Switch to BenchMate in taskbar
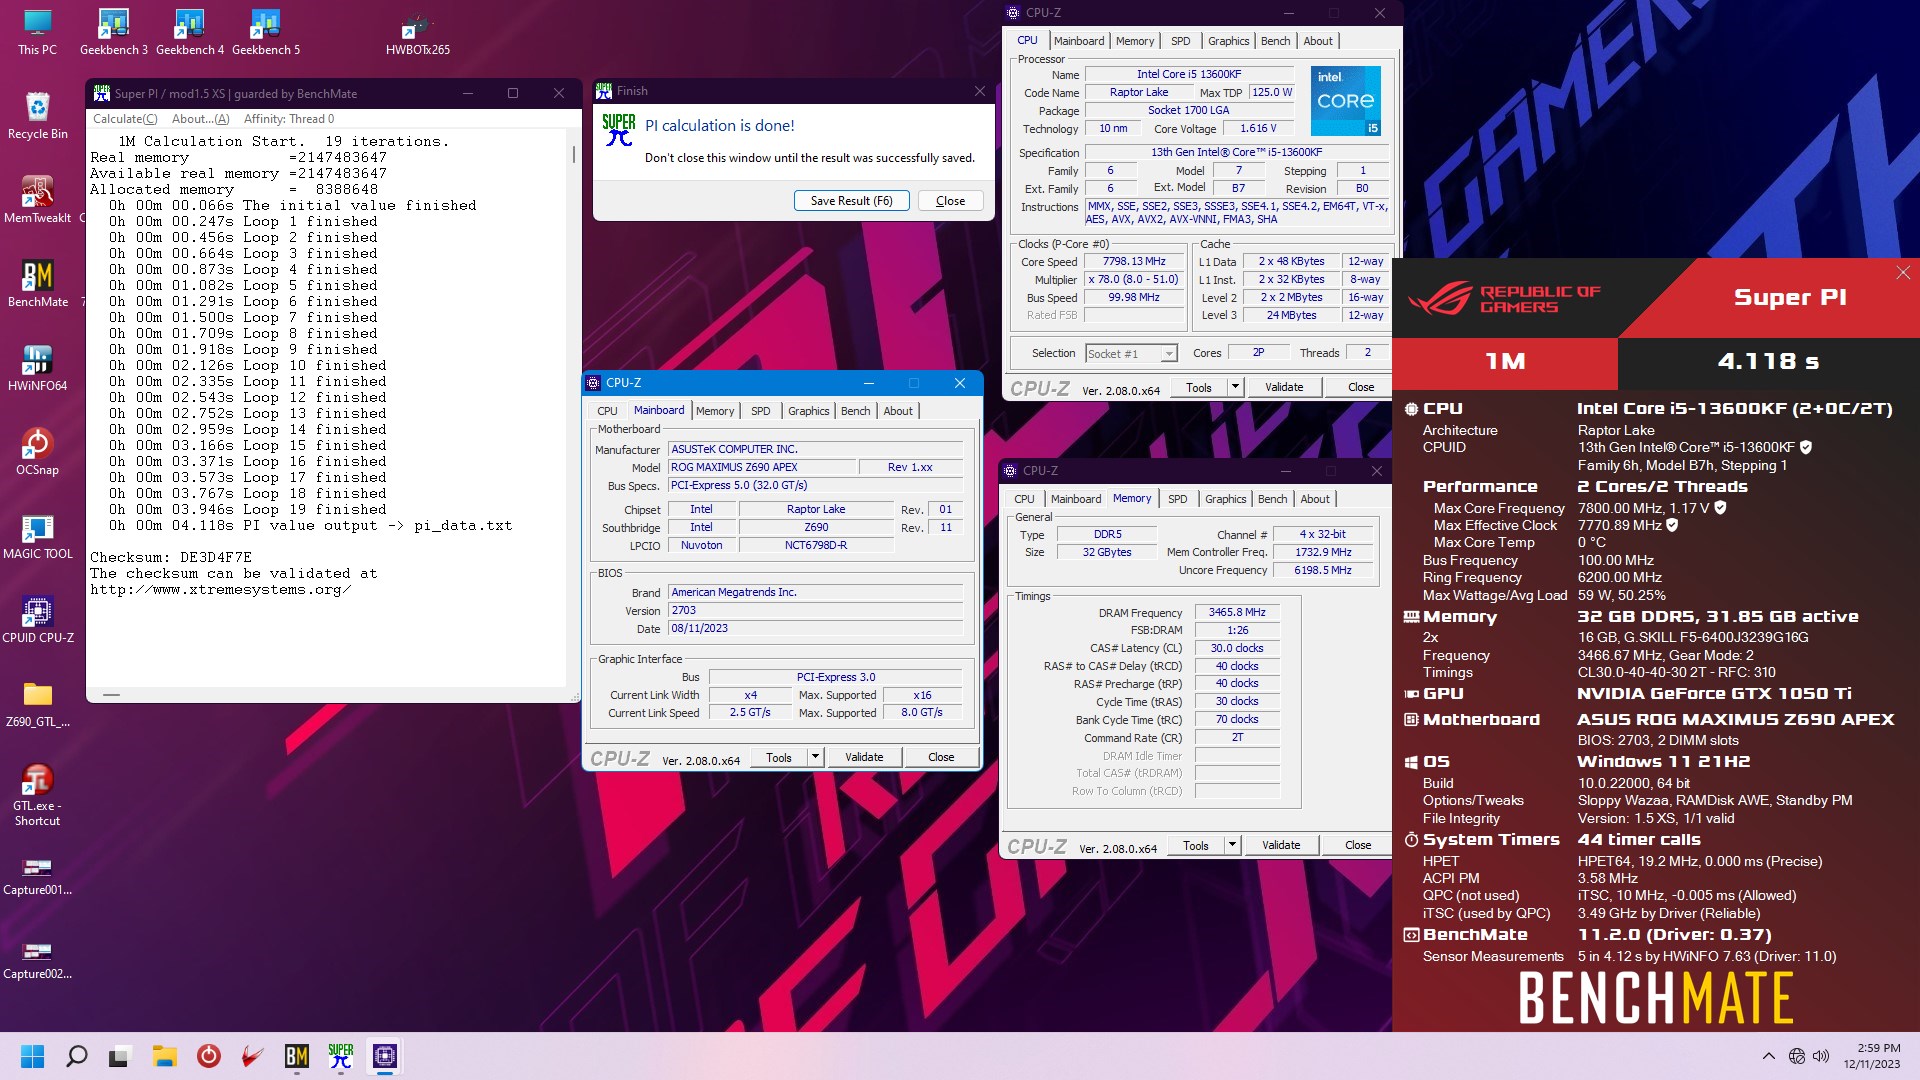This screenshot has height=1080, width=1920. (297, 1056)
